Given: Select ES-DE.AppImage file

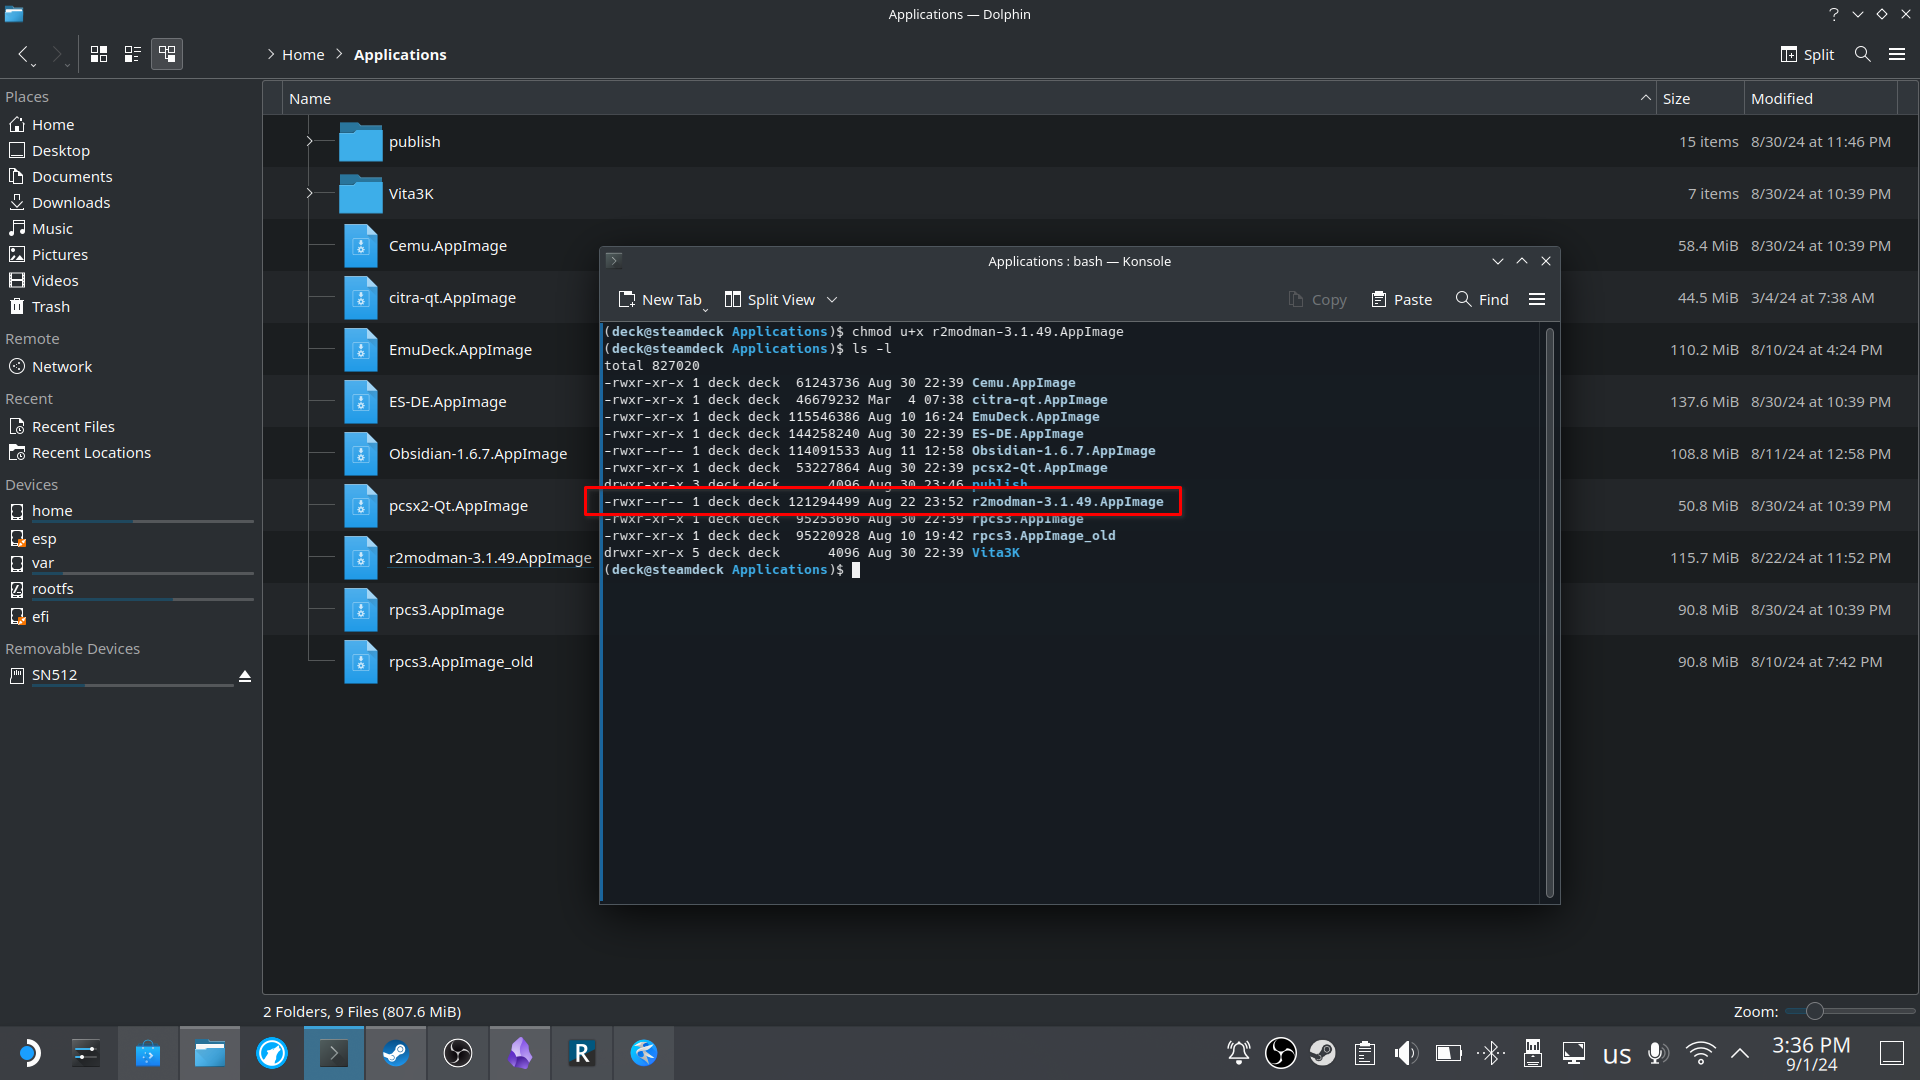Looking at the screenshot, I should [x=447, y=402].
